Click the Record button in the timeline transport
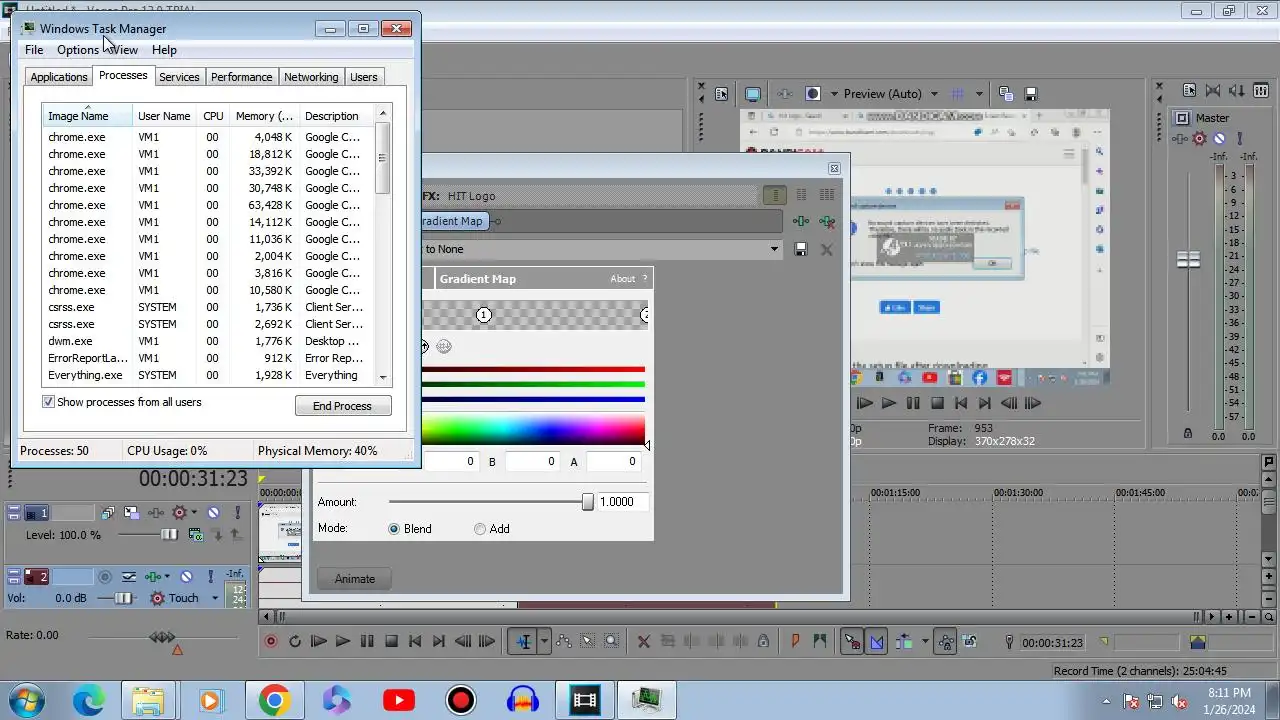 271,641
